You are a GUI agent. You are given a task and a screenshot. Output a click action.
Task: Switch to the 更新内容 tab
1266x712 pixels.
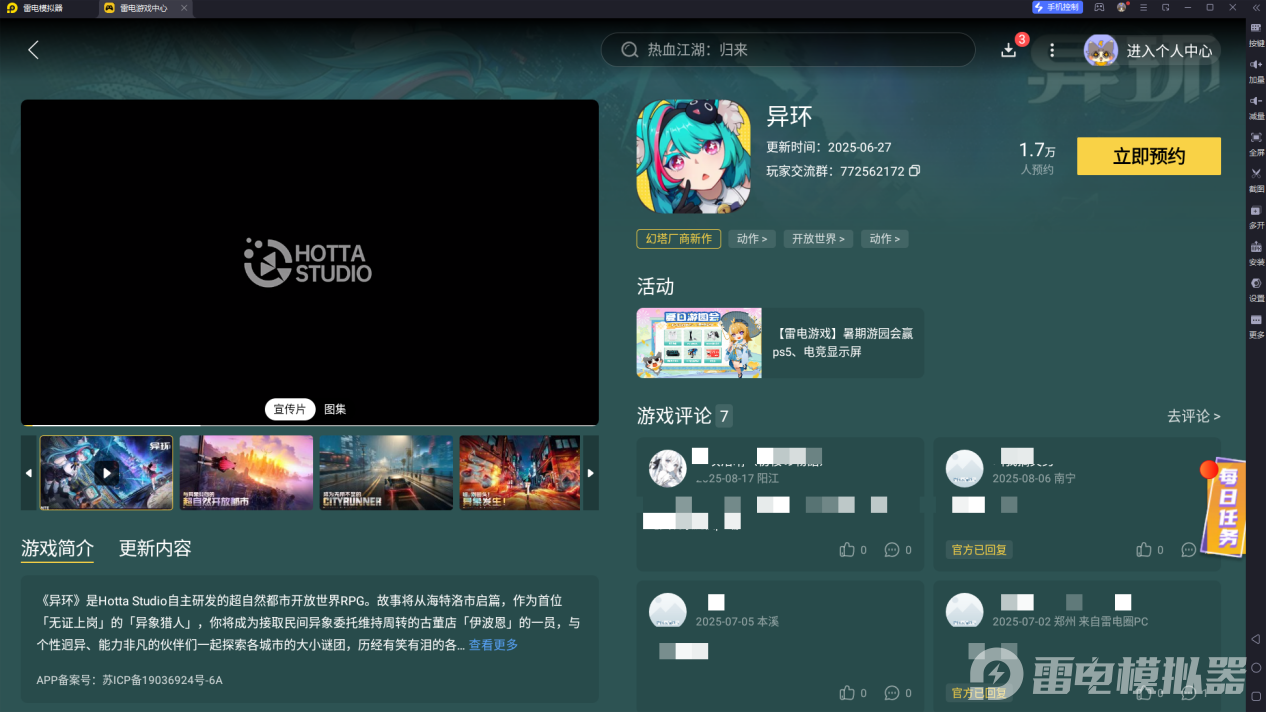[155, 548]
